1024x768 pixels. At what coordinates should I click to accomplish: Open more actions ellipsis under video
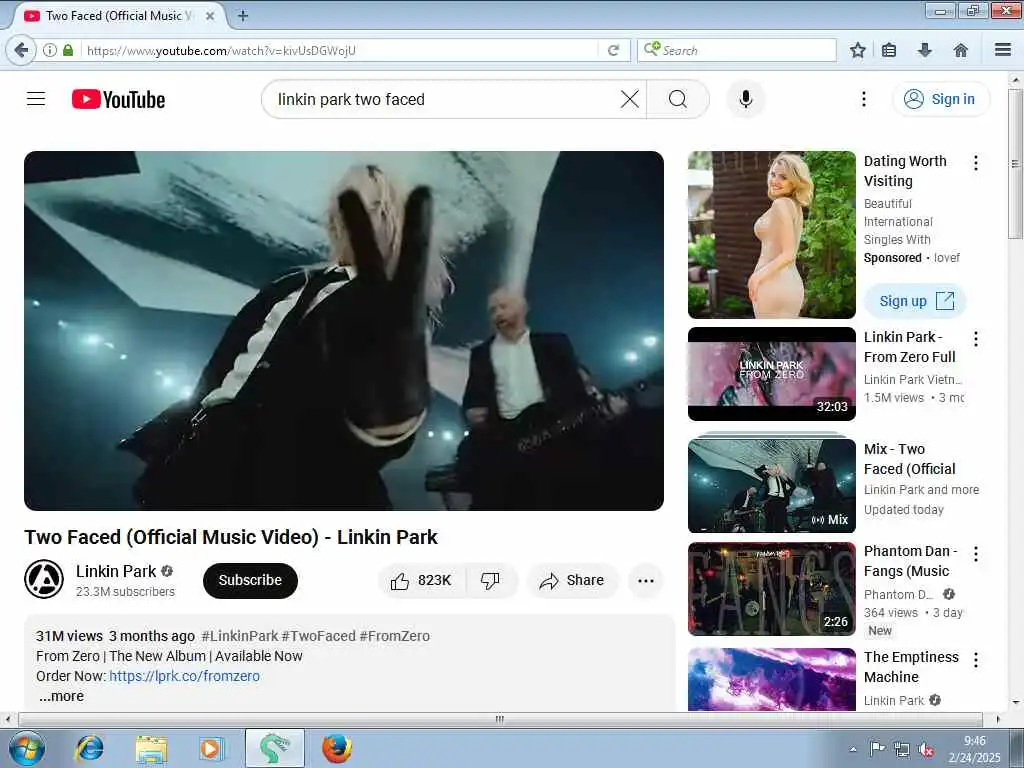646,581
